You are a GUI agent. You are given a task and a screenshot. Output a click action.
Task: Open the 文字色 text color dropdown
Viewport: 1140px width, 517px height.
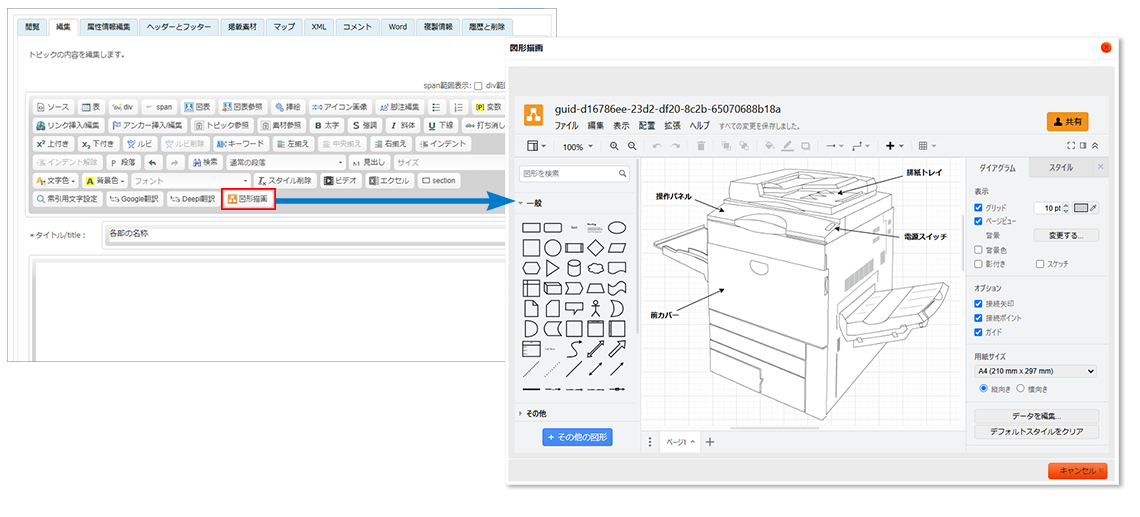coord(56,180)
